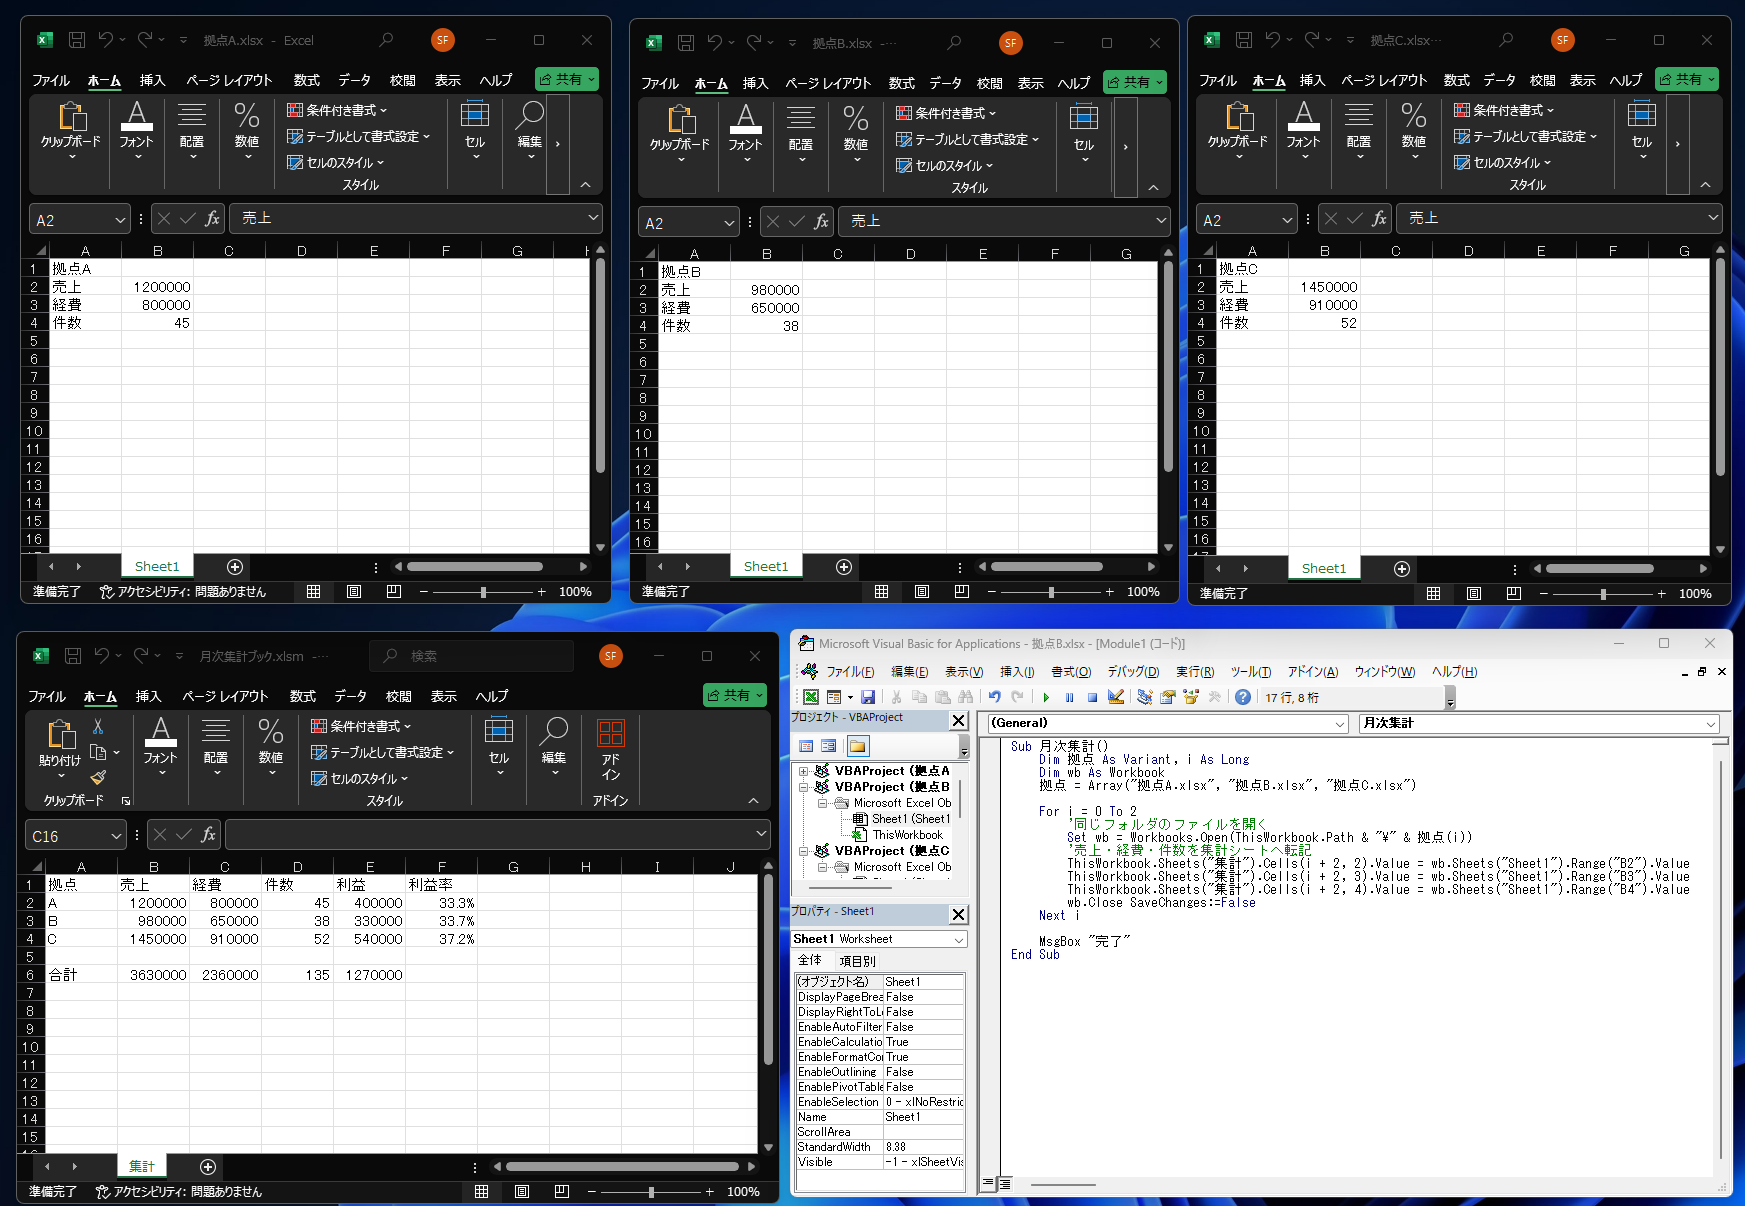Toggle Folders view in the Project Explorer

(858, 746)
